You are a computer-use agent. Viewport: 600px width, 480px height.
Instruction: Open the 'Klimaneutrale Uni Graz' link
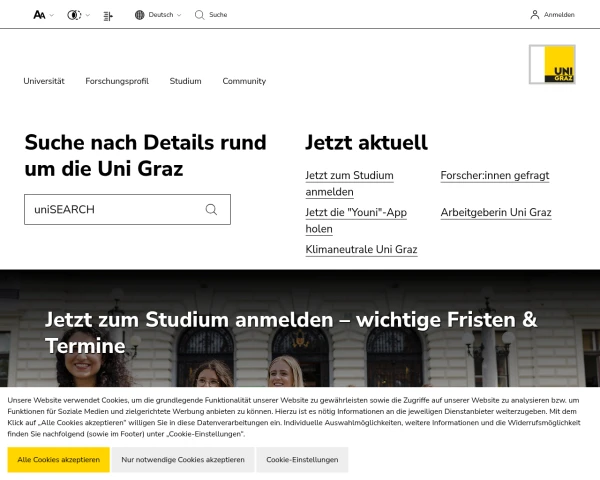point(361,250)
